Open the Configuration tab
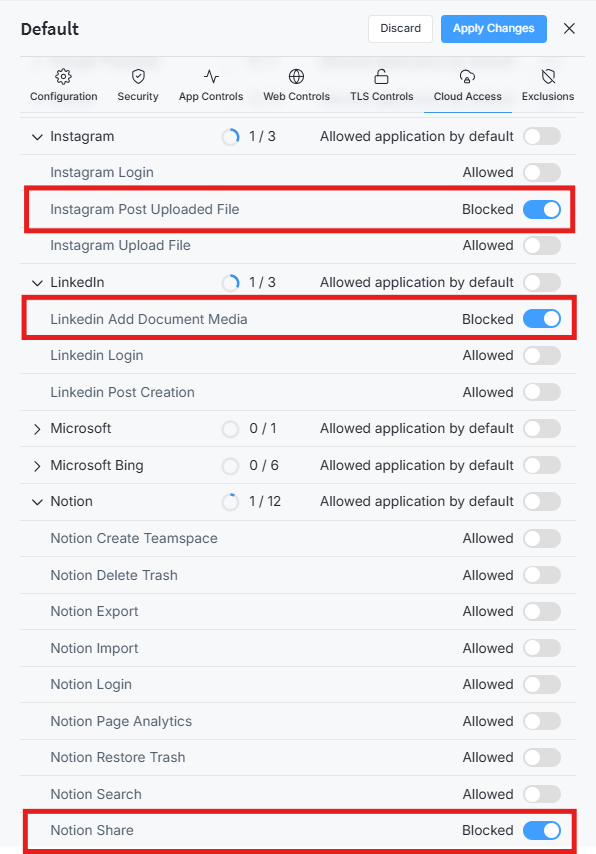 click(64, 86)
